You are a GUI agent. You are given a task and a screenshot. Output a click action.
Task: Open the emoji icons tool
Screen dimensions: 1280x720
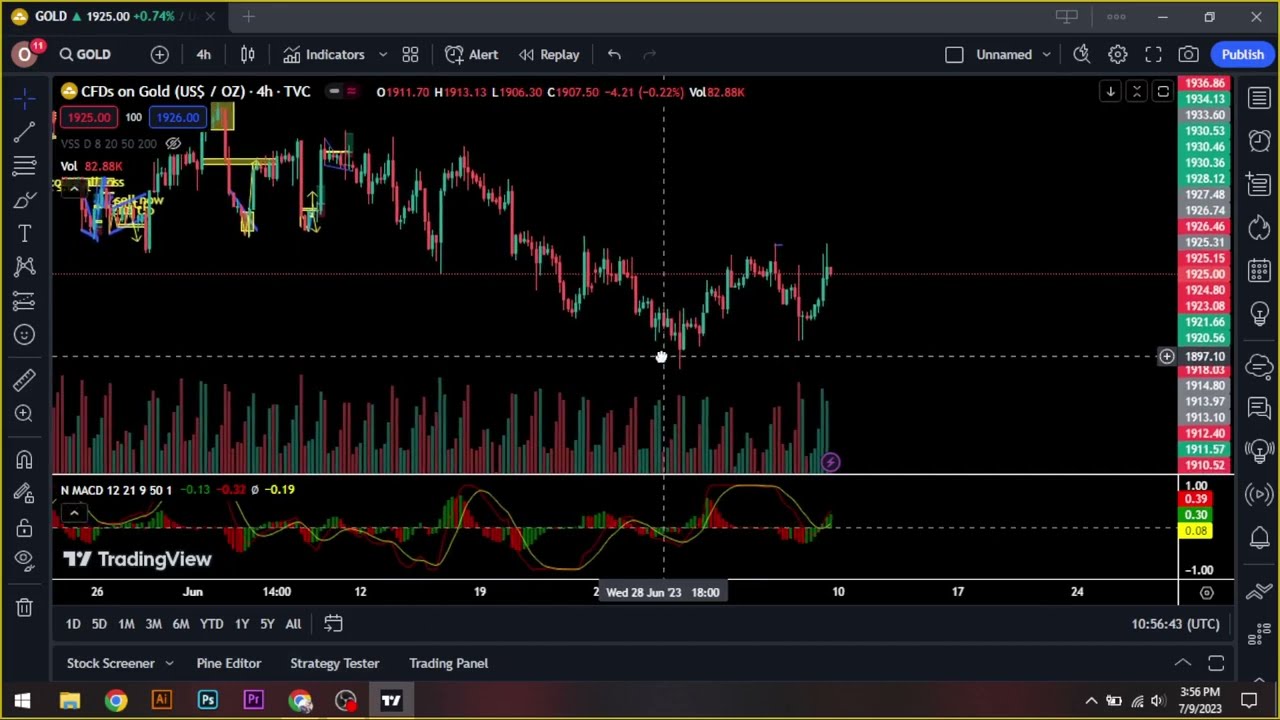pyautogui.click(x=25, y=335)
